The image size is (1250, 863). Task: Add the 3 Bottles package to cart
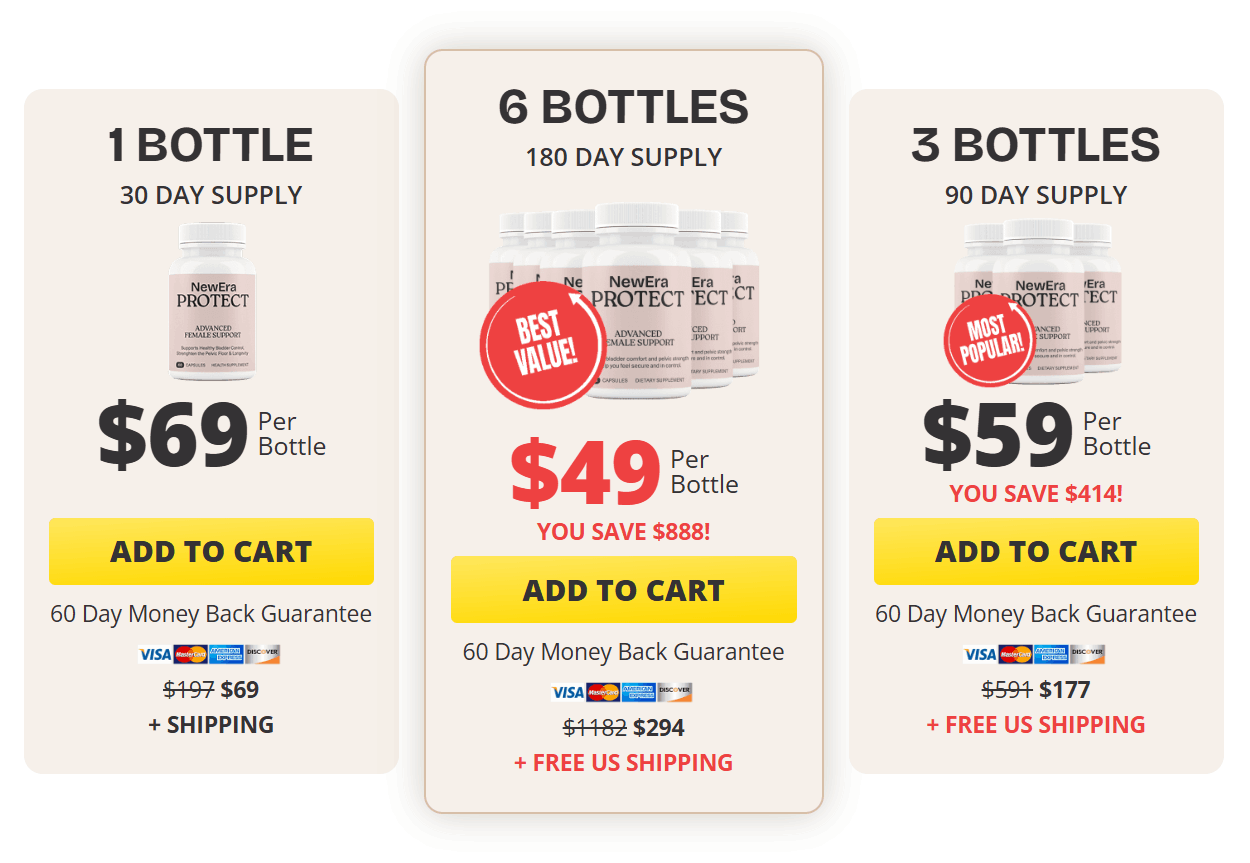coord(1036,551)
